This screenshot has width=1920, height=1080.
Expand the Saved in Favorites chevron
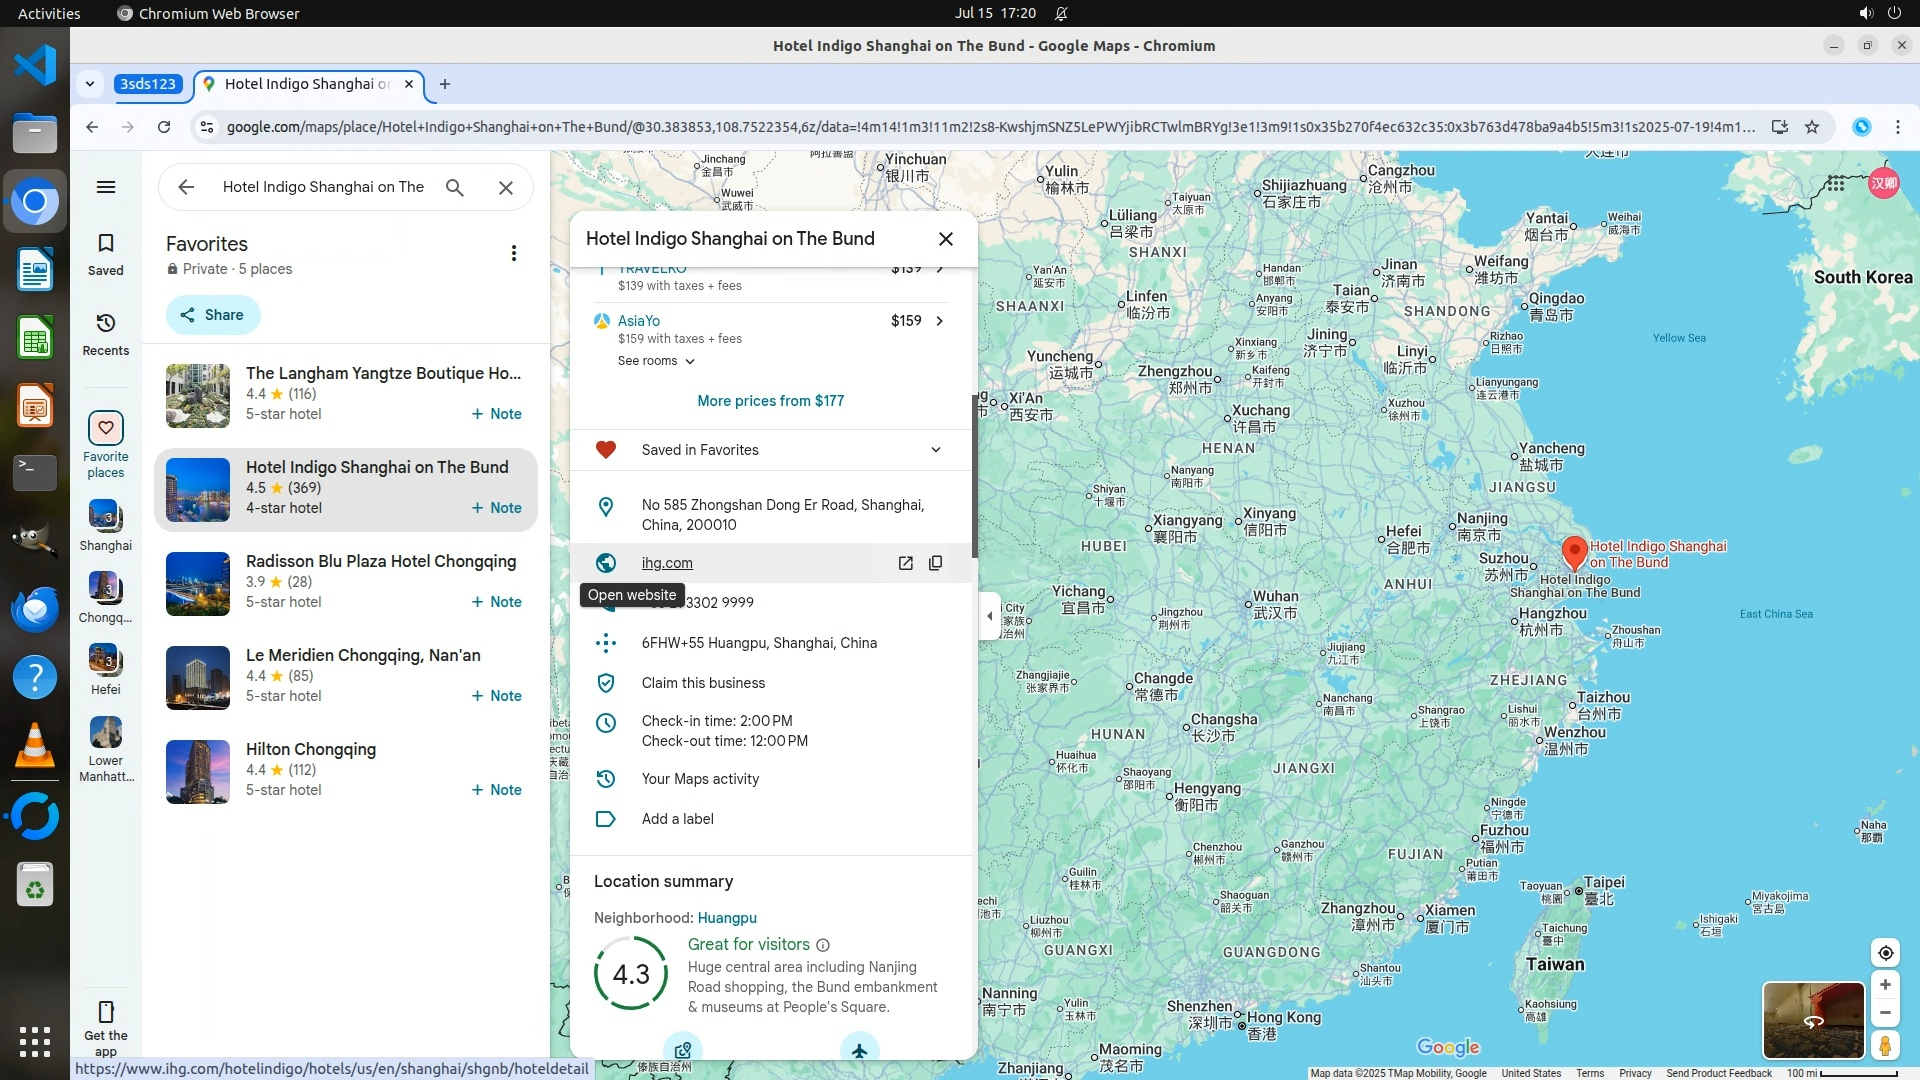935,450
